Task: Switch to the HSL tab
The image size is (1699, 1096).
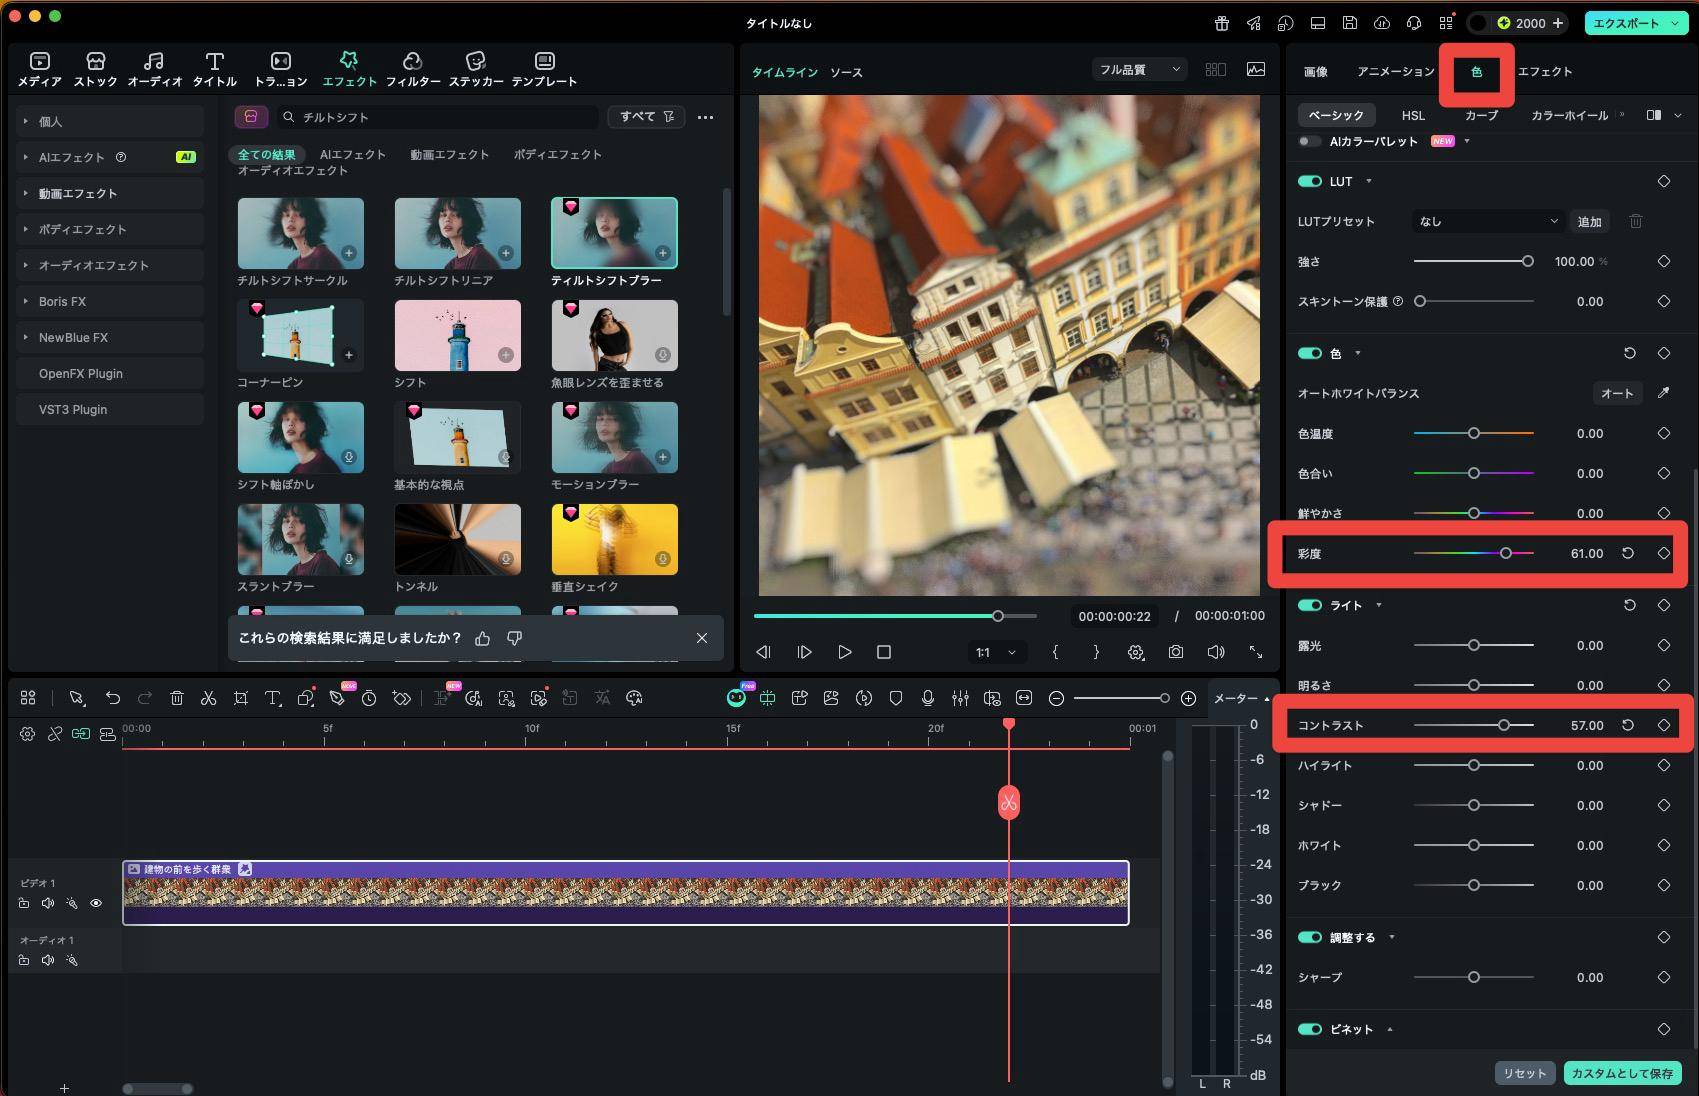Action: pyautogui.click(x=1413, y=115)
